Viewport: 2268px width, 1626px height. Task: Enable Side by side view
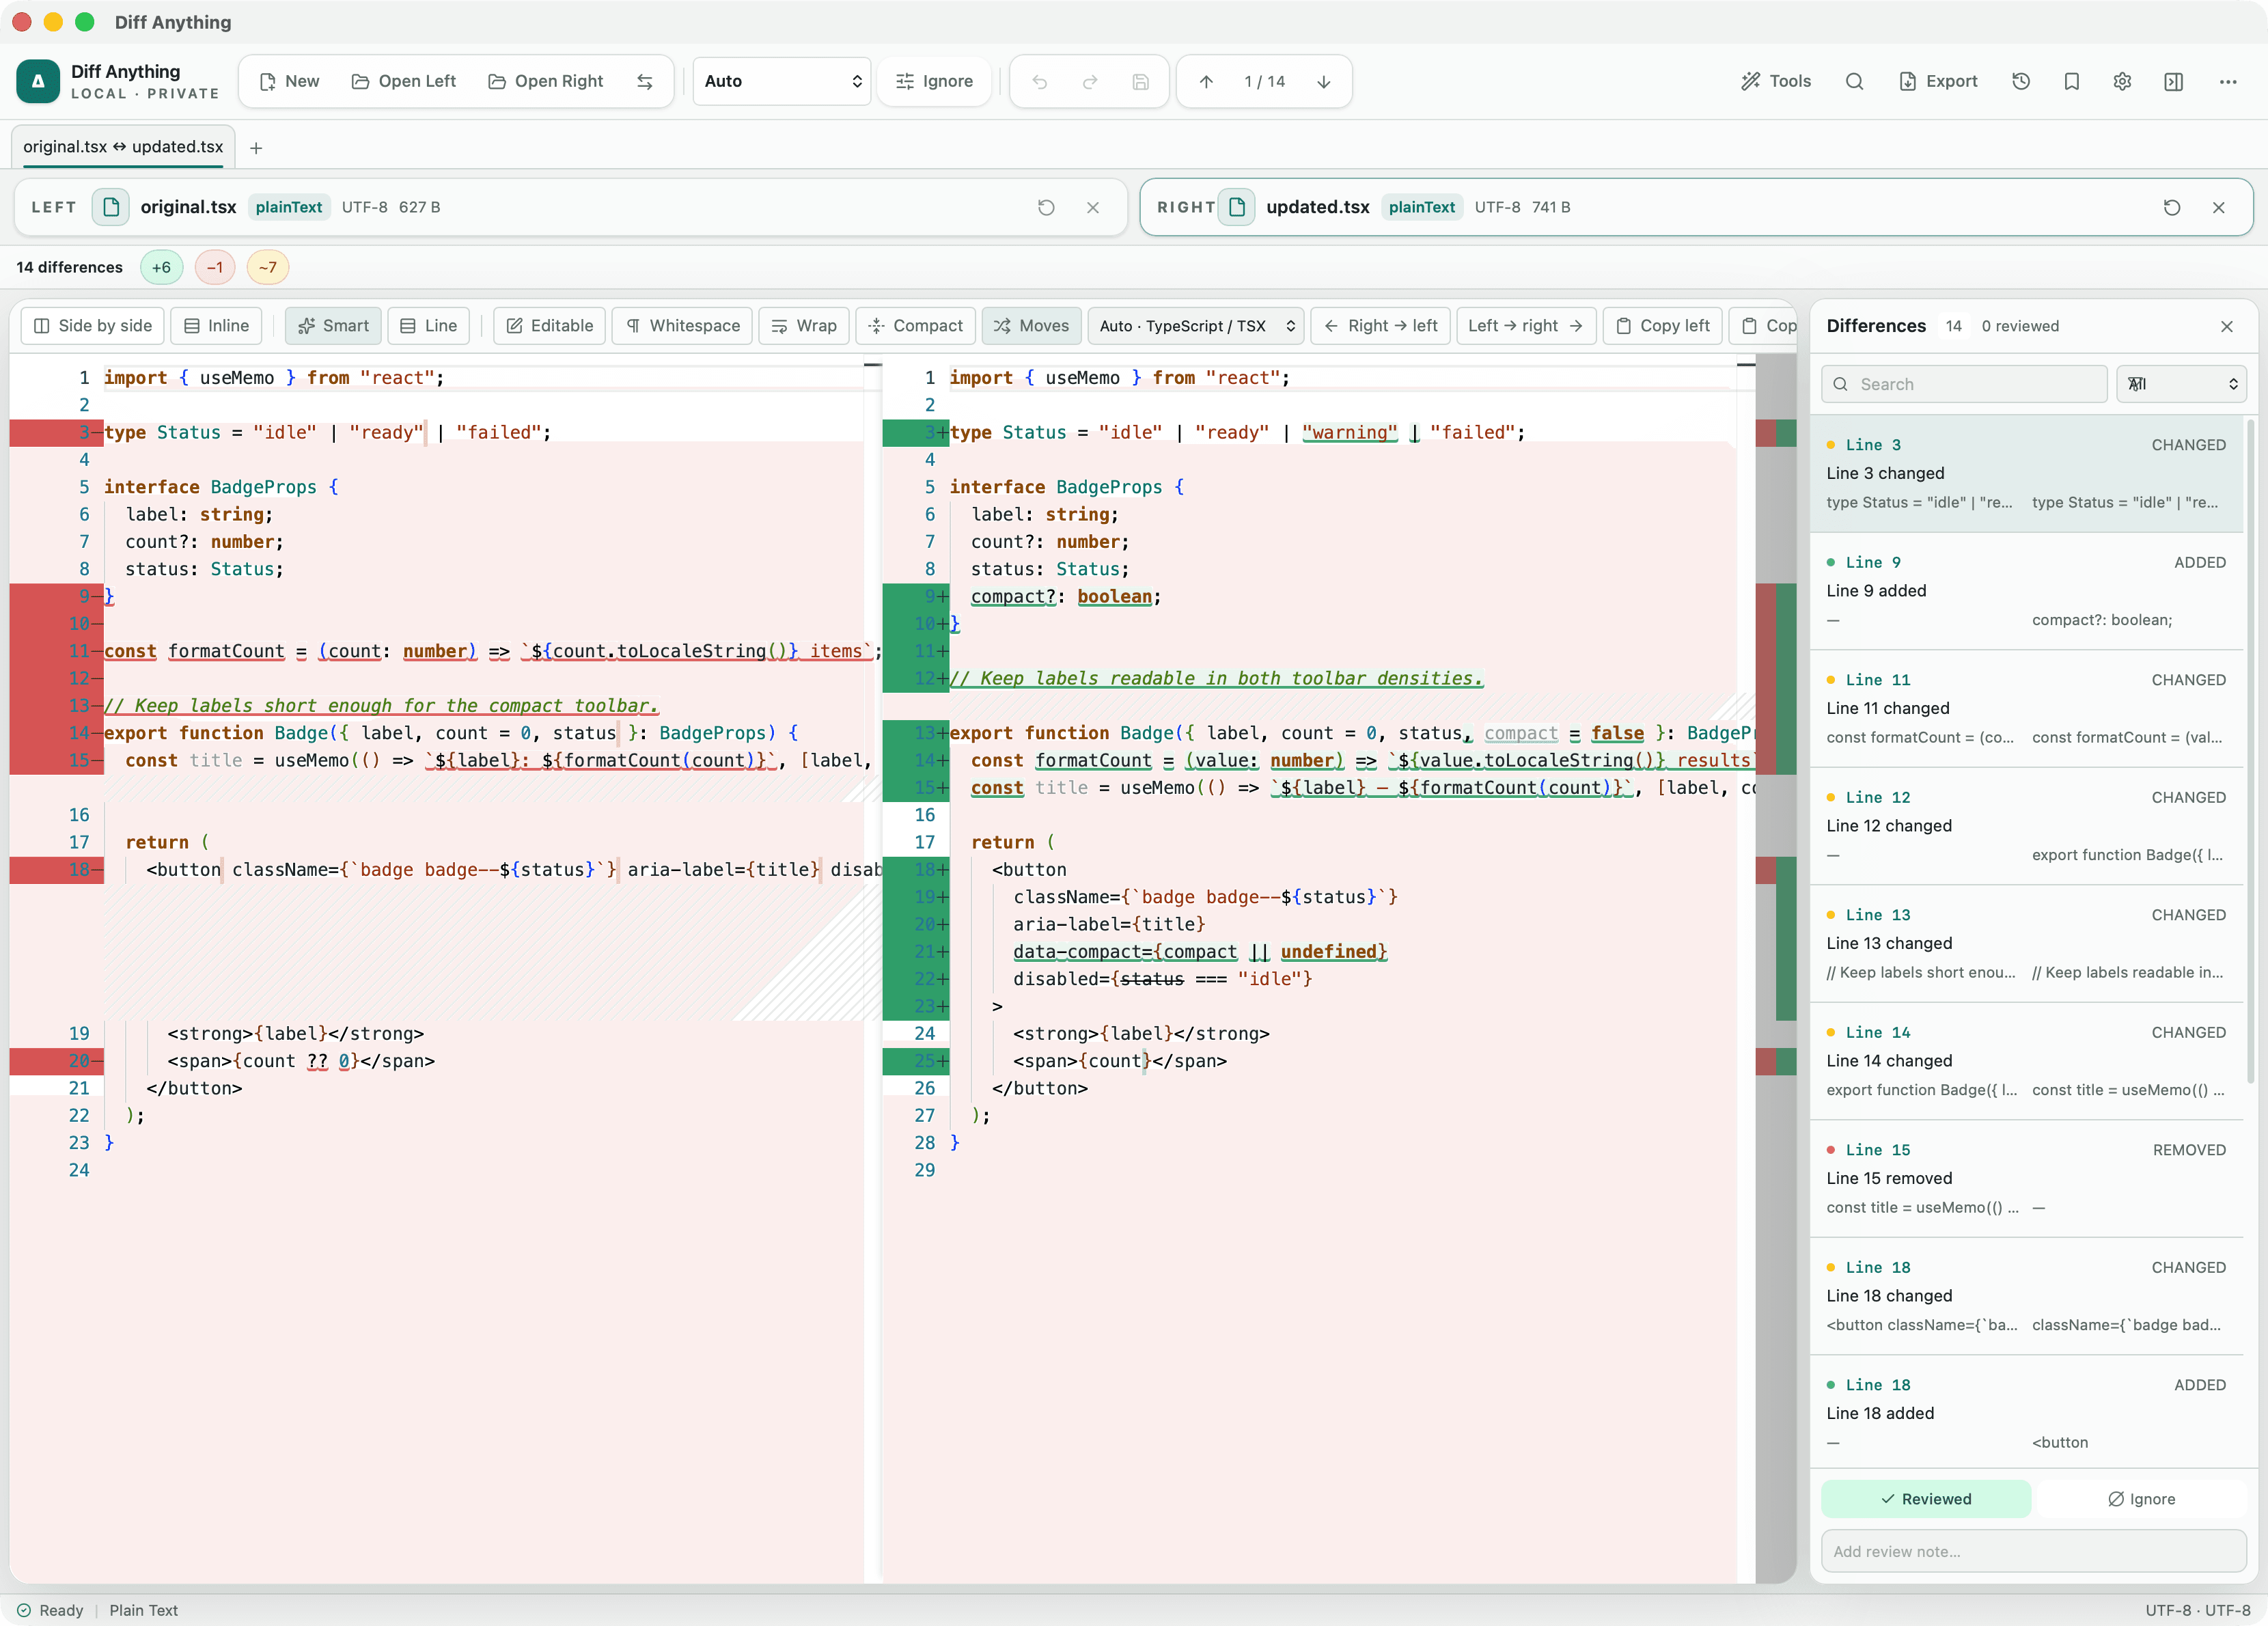pyautogui.click(x=93, y=326)
